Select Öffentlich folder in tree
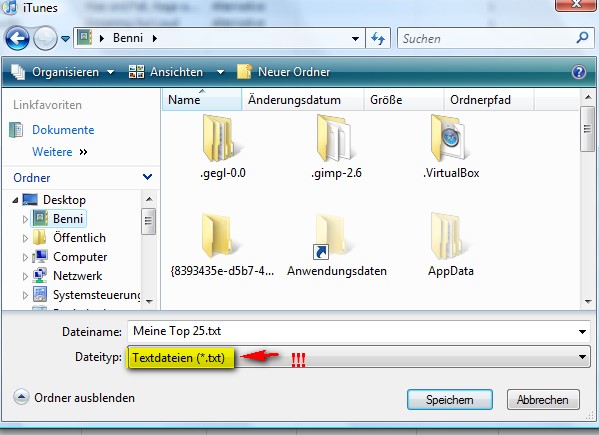 [79, 238]
